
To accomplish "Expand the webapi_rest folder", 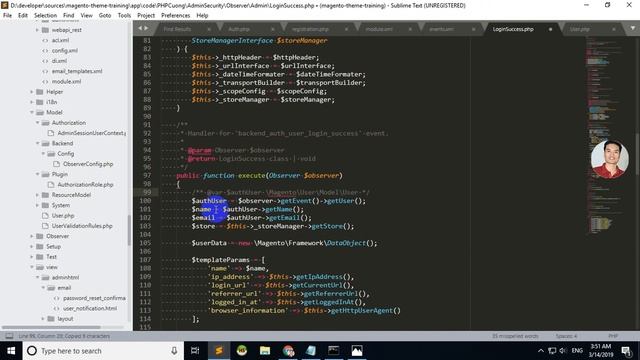I will click(x=37, y=30).
